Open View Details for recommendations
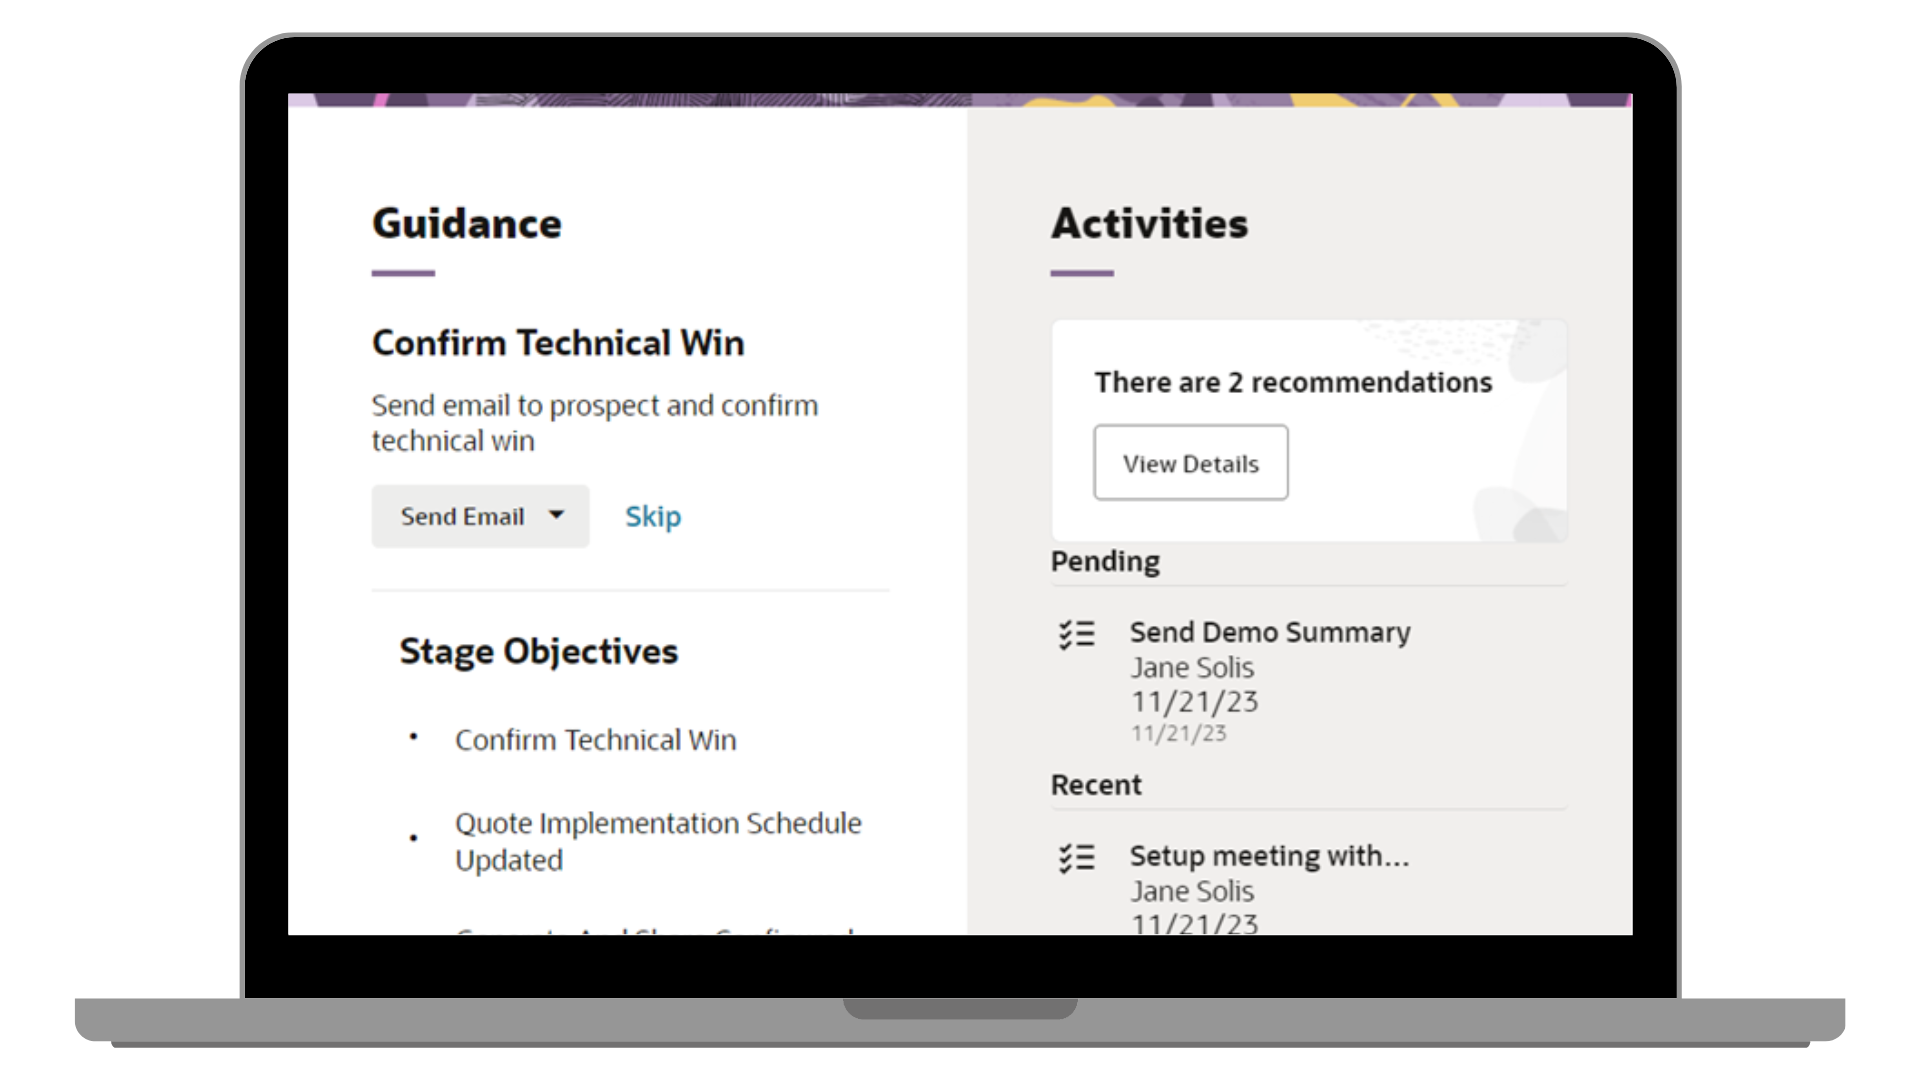Screen dimensions: 1920x1080 click(x=1190, y=463)
